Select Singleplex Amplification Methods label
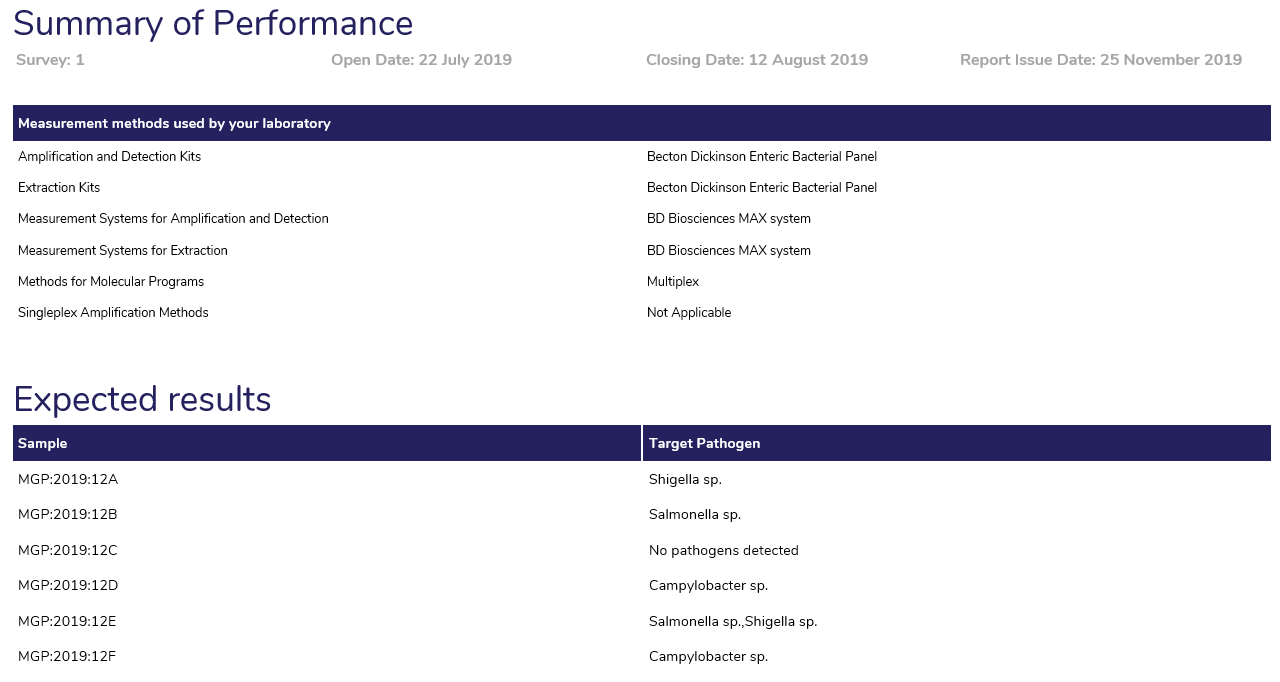Viewport: 1280px width, 682px height. [113, 313]
